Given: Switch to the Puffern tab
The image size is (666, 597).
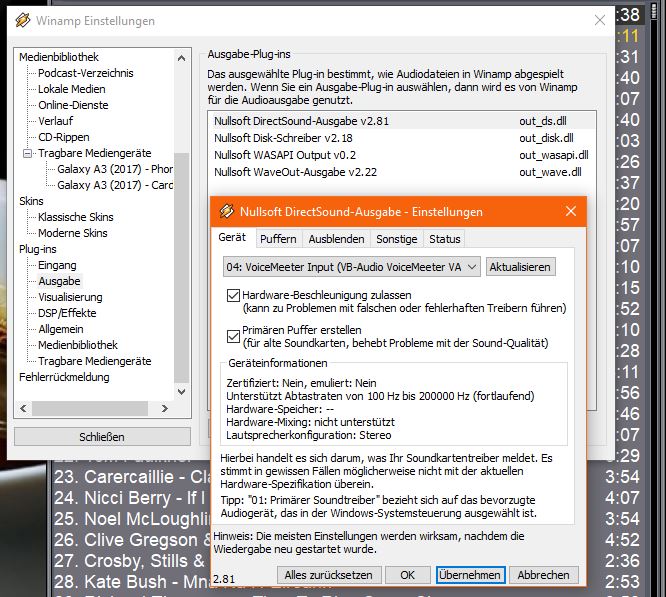Looking at the screenshot, I should tap(278, 239).
